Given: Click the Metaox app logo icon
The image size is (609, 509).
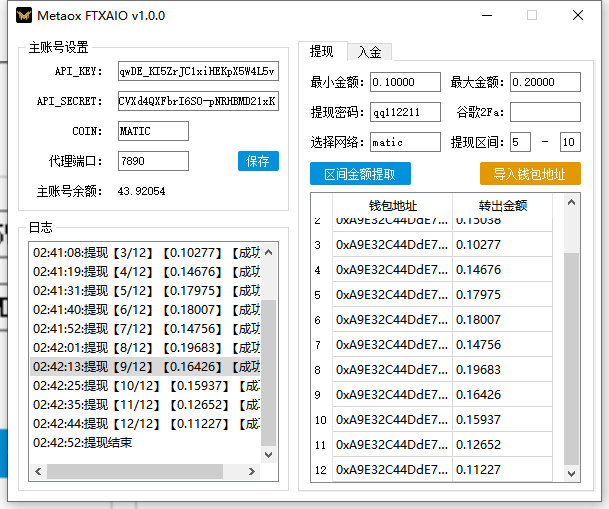Looking at the screenshot, I should click(x=21, y=16).
